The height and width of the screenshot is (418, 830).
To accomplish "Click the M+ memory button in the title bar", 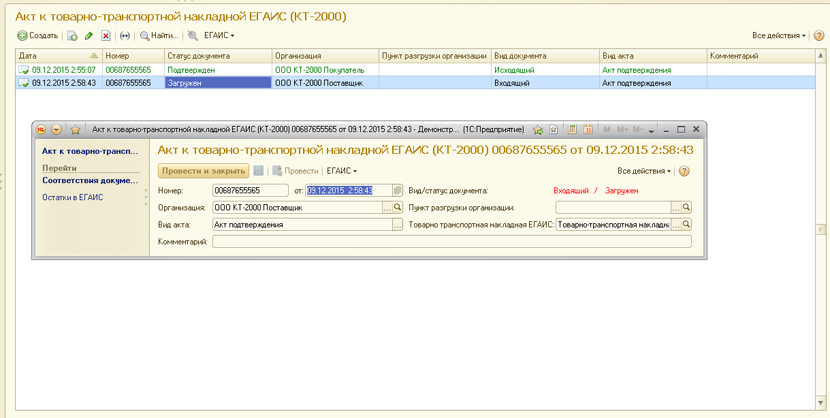I will (x=623, y=129).
